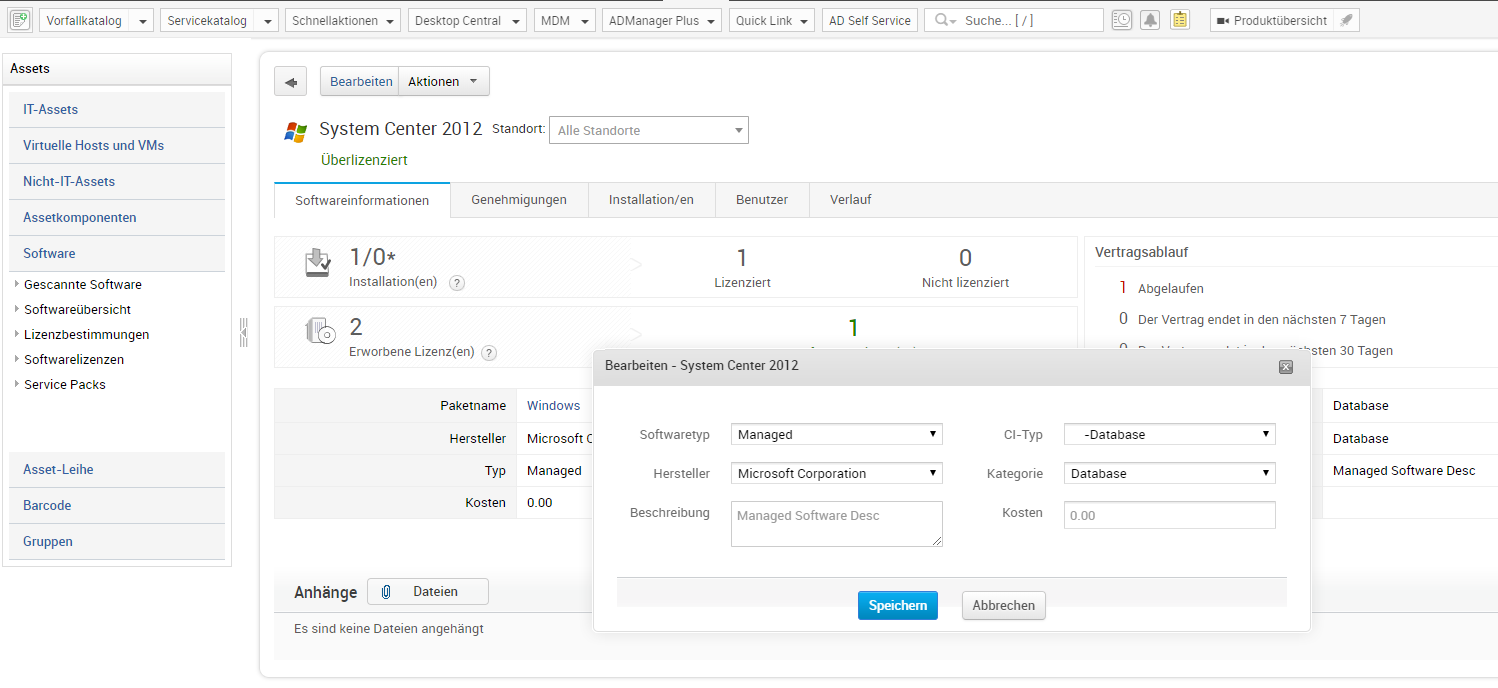Collapse the sidebar with the splitter handle

(x=243, y=333)
